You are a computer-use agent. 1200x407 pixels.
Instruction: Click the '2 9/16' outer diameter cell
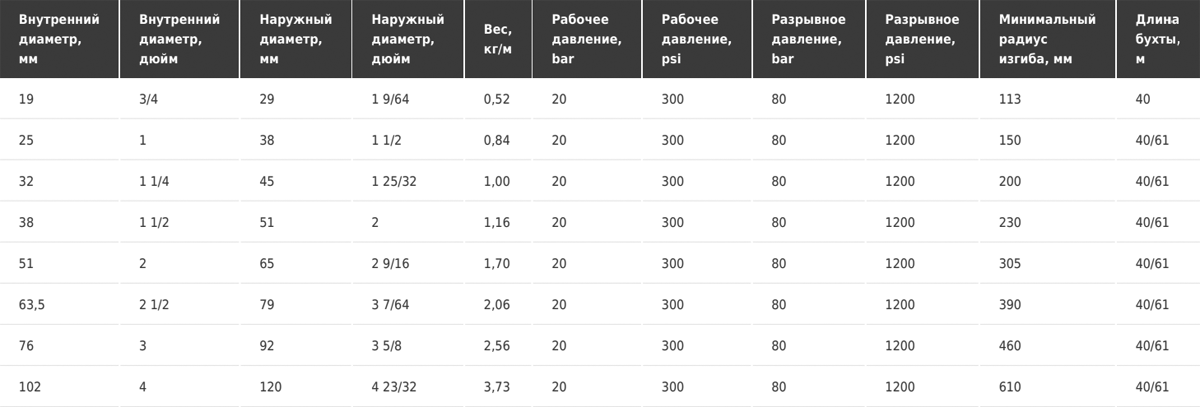click(390, 263)
